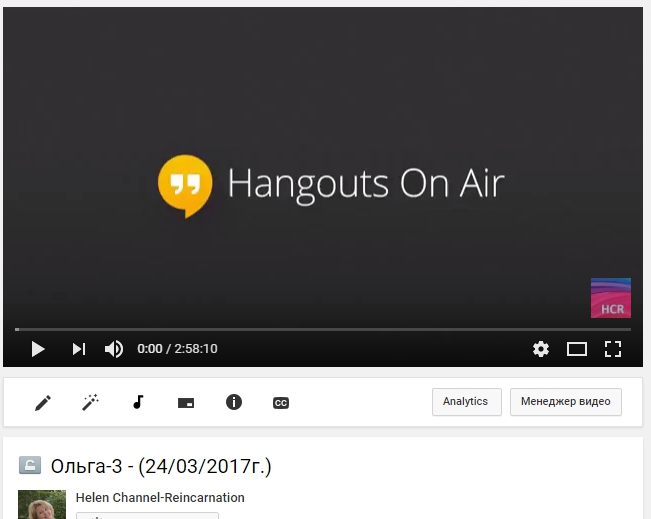Open Менеджер видео
Screen dimensions: 651x519
click(x=566, y=402)
